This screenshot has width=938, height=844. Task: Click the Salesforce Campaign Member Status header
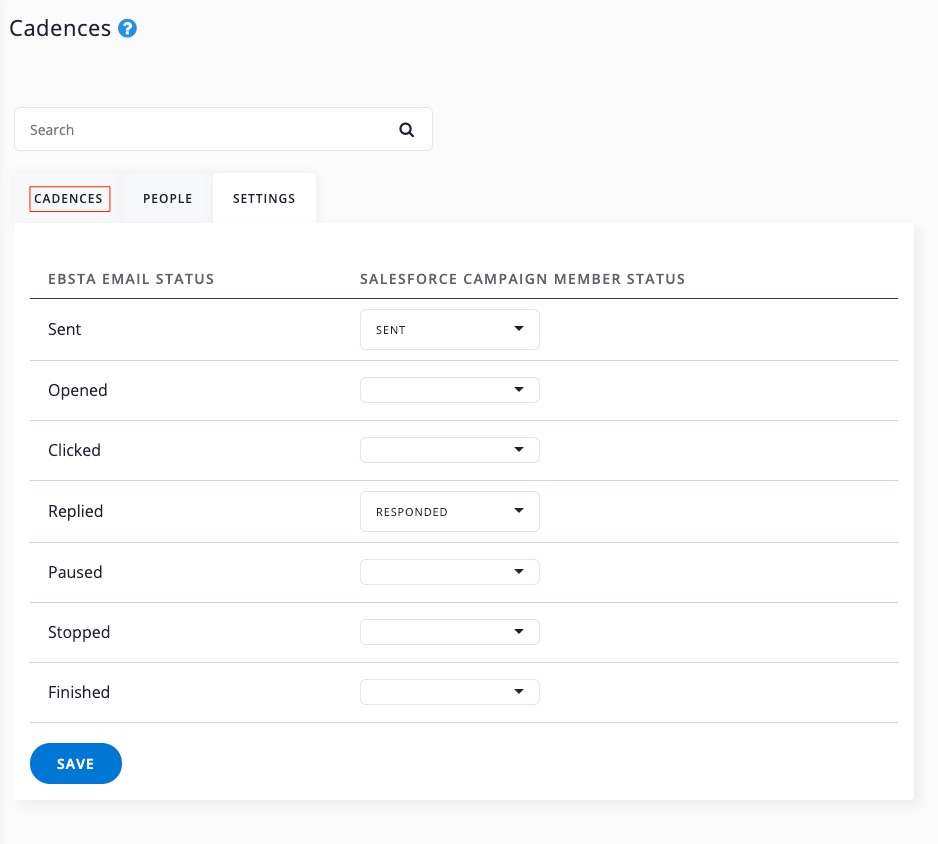tap(522, 279)
